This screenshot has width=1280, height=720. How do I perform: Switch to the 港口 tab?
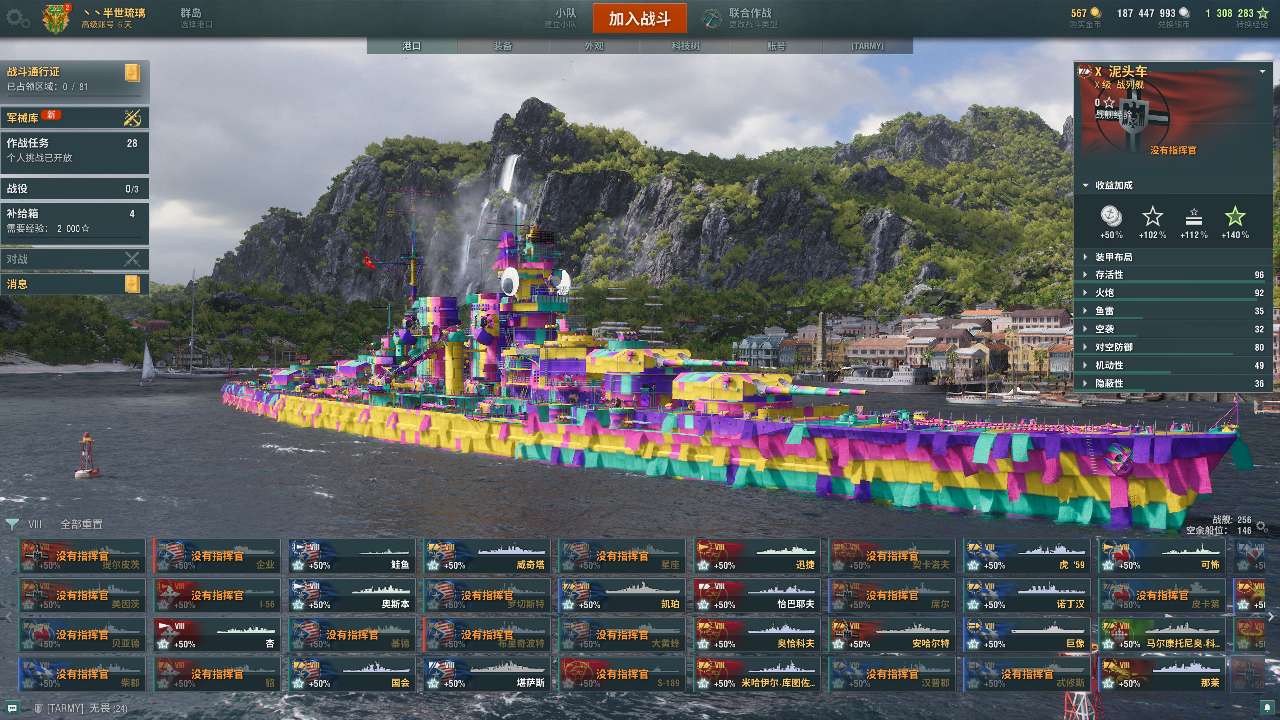click(x=412, y=46)
